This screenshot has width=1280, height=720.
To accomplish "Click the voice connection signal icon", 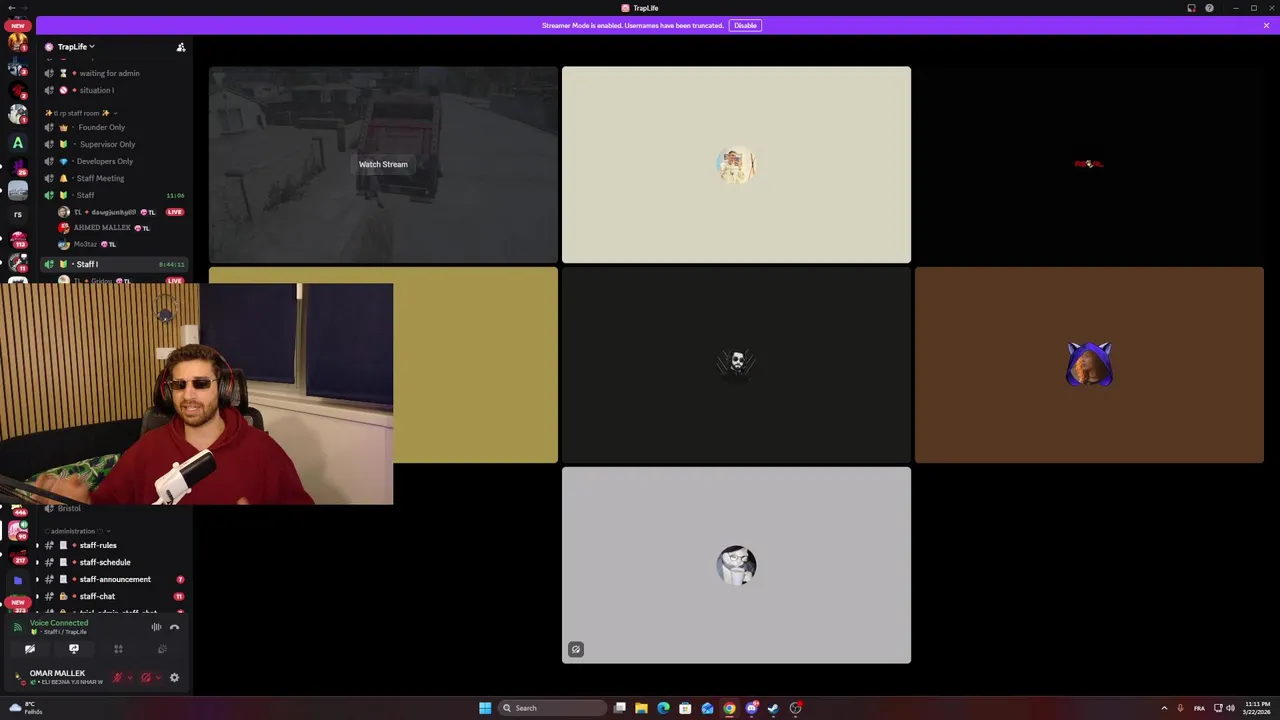I will [x=17, y=627].
